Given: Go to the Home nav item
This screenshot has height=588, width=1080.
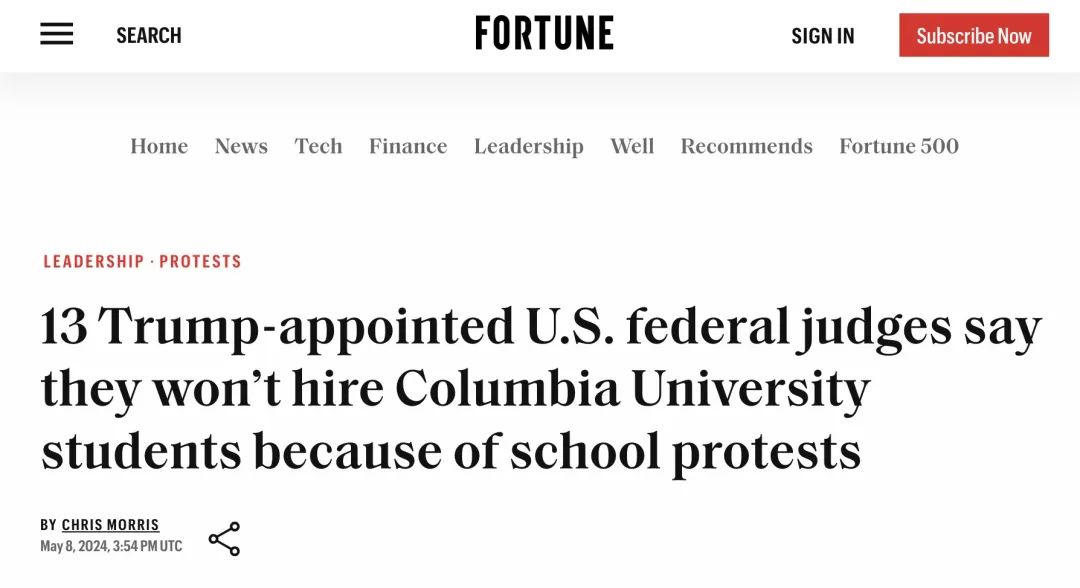Looking at the screenshot, I should pyautogui.click(x=159, y=146).
